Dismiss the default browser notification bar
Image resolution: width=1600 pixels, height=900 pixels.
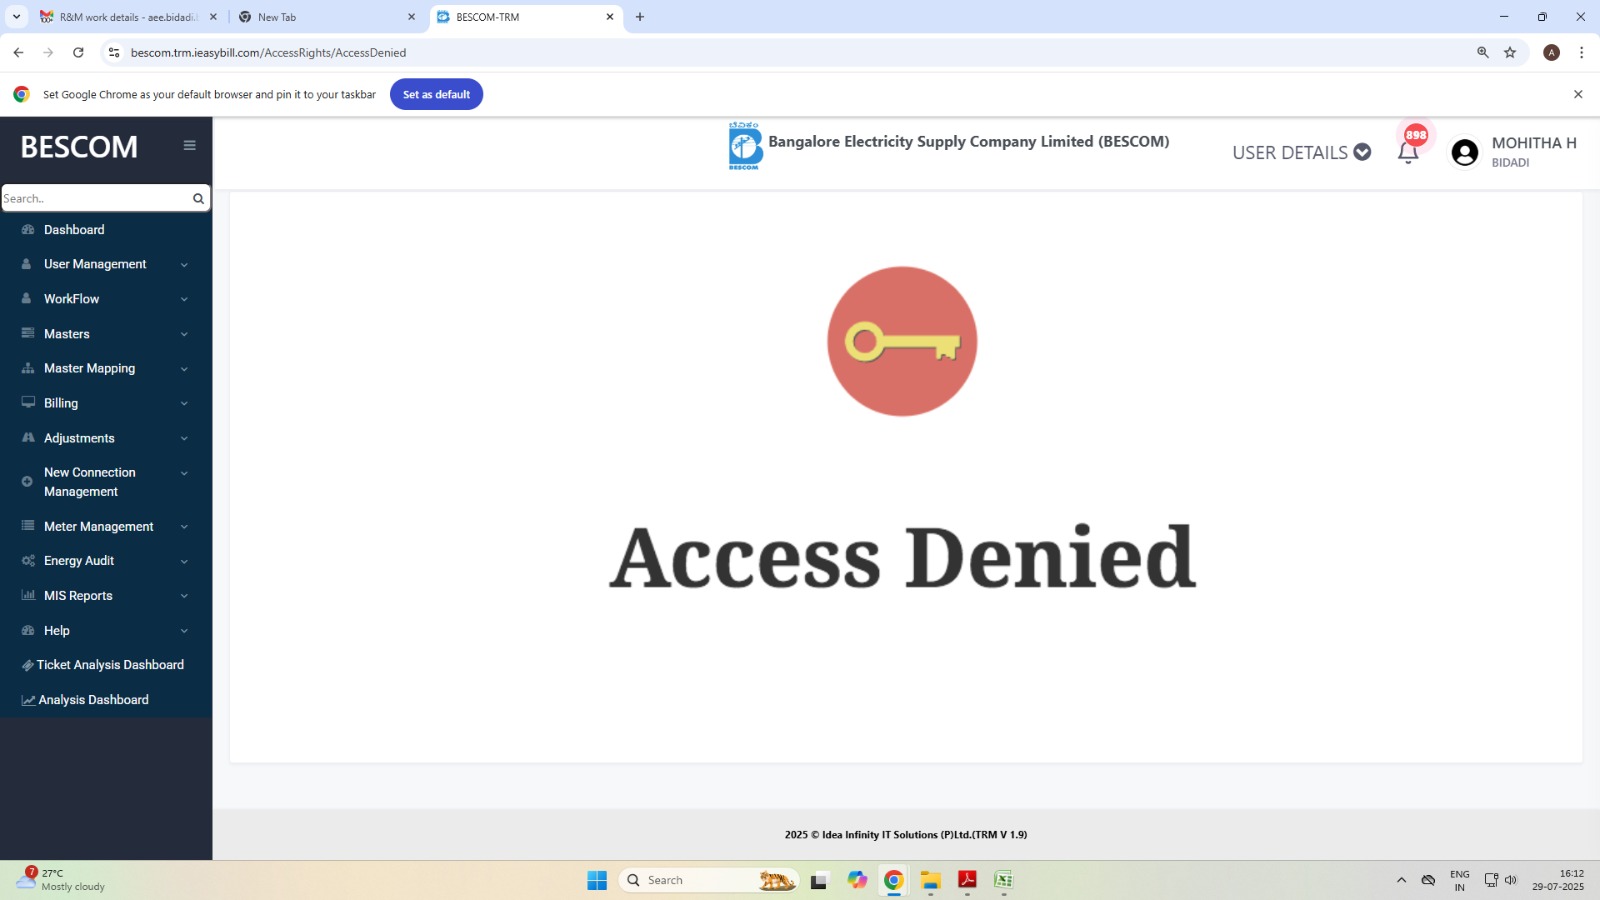pos(1578,94)
